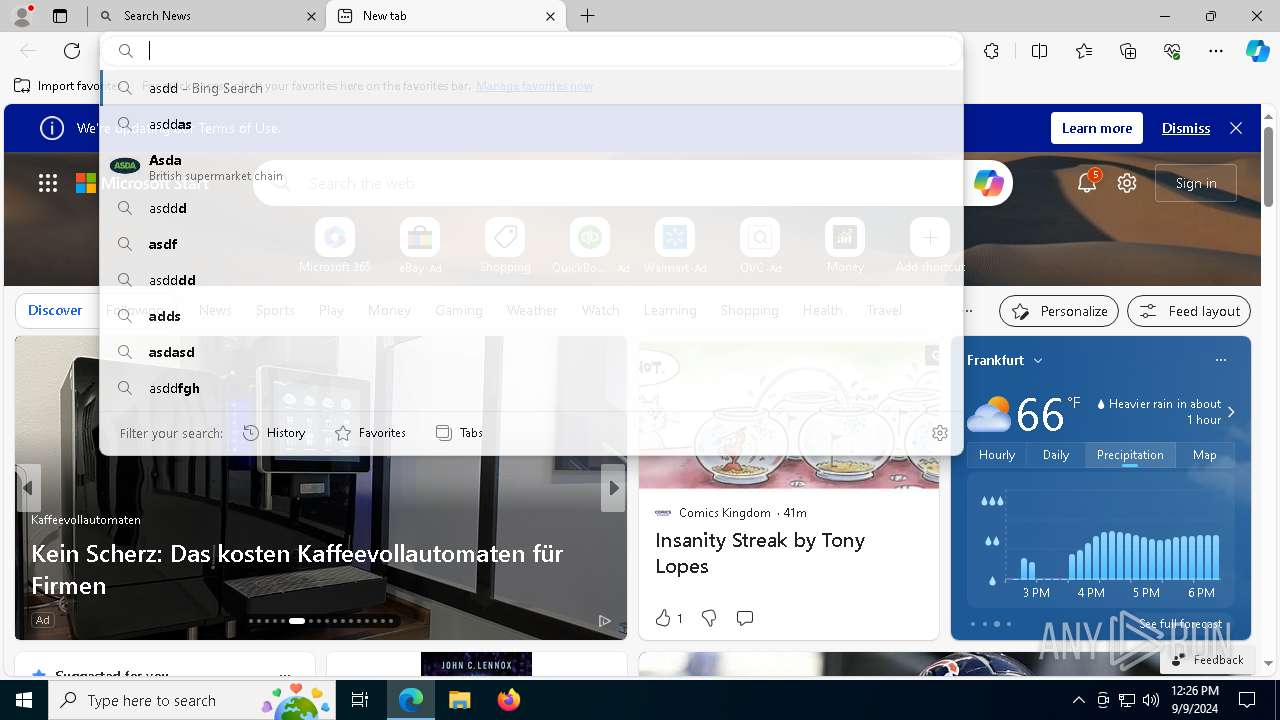Open Insanity Streak comic thumbnail

click(x=789, y=412)
